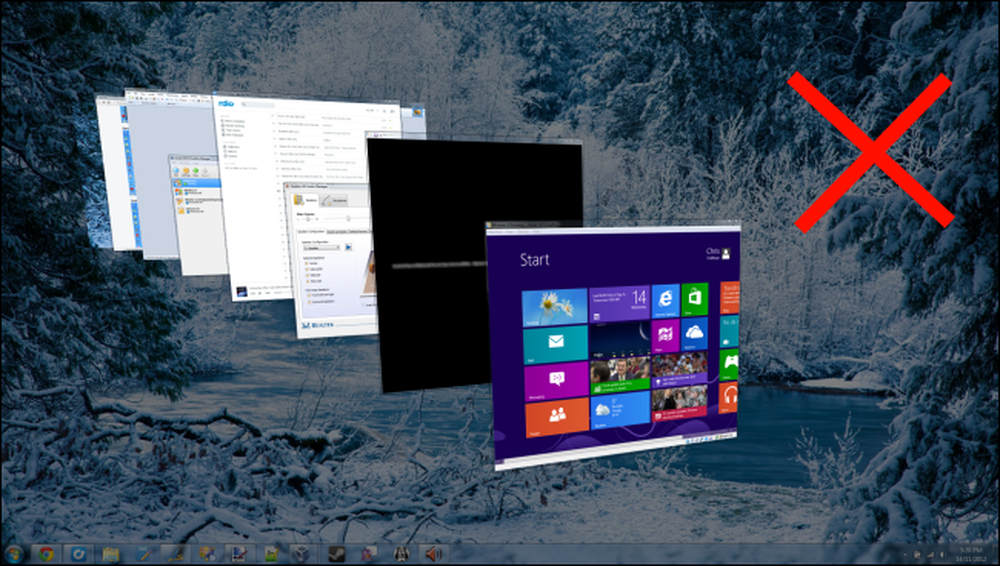
Task: Click the blue circular-arrow app on taskbar
Action: tap(78, 553)
